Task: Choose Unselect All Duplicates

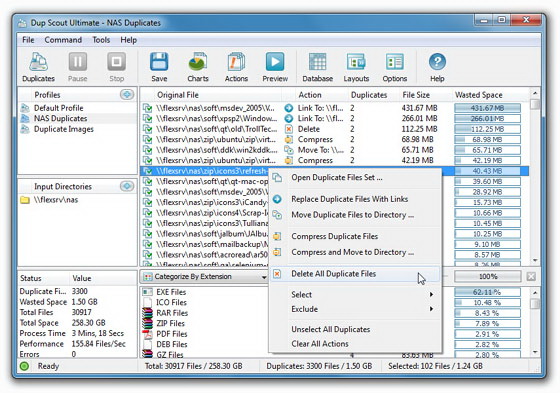Action: click(355, 329)
